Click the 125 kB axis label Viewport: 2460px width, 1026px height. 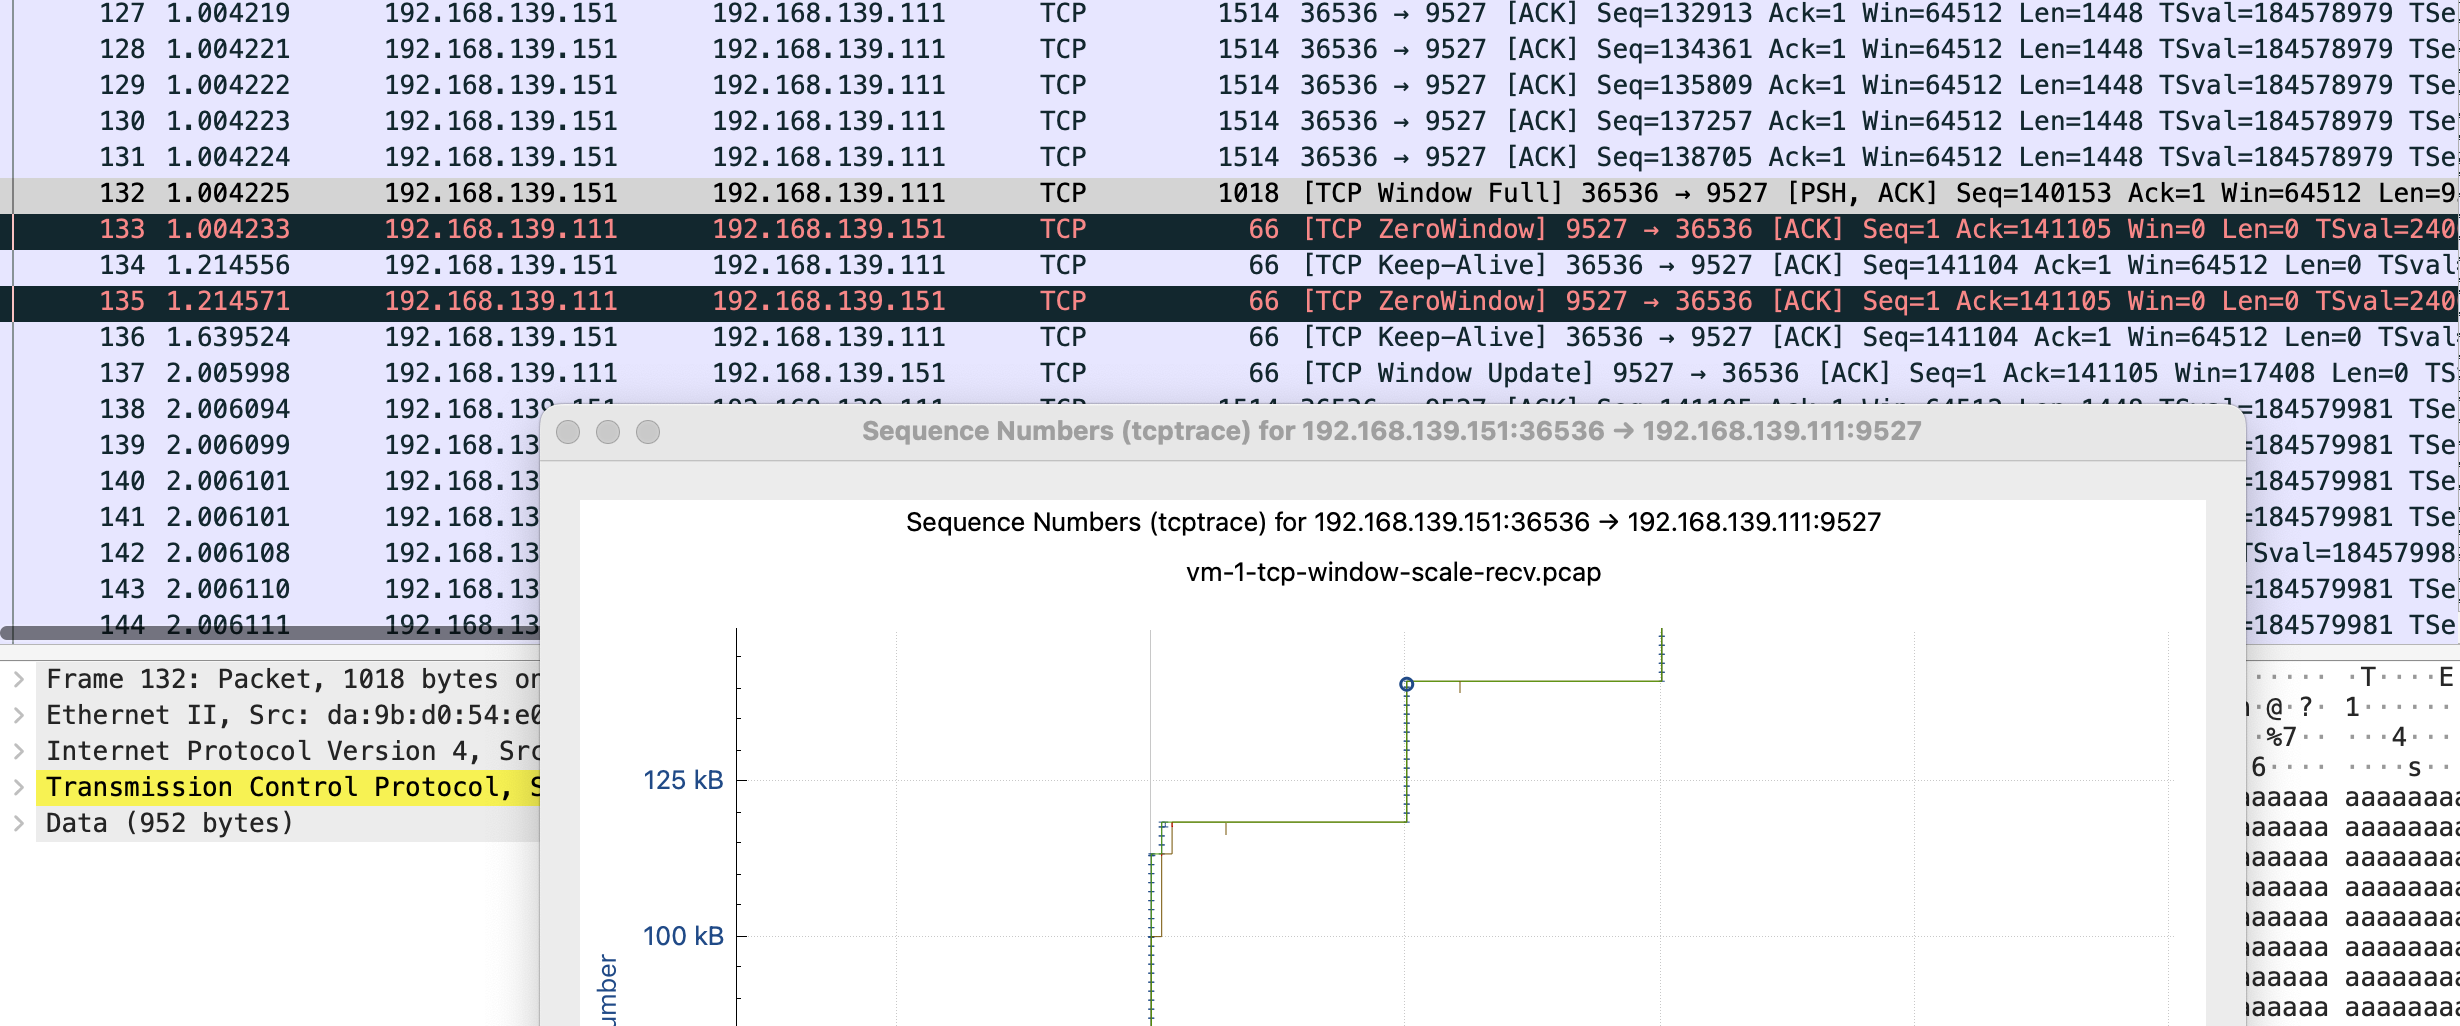[682, 780]
